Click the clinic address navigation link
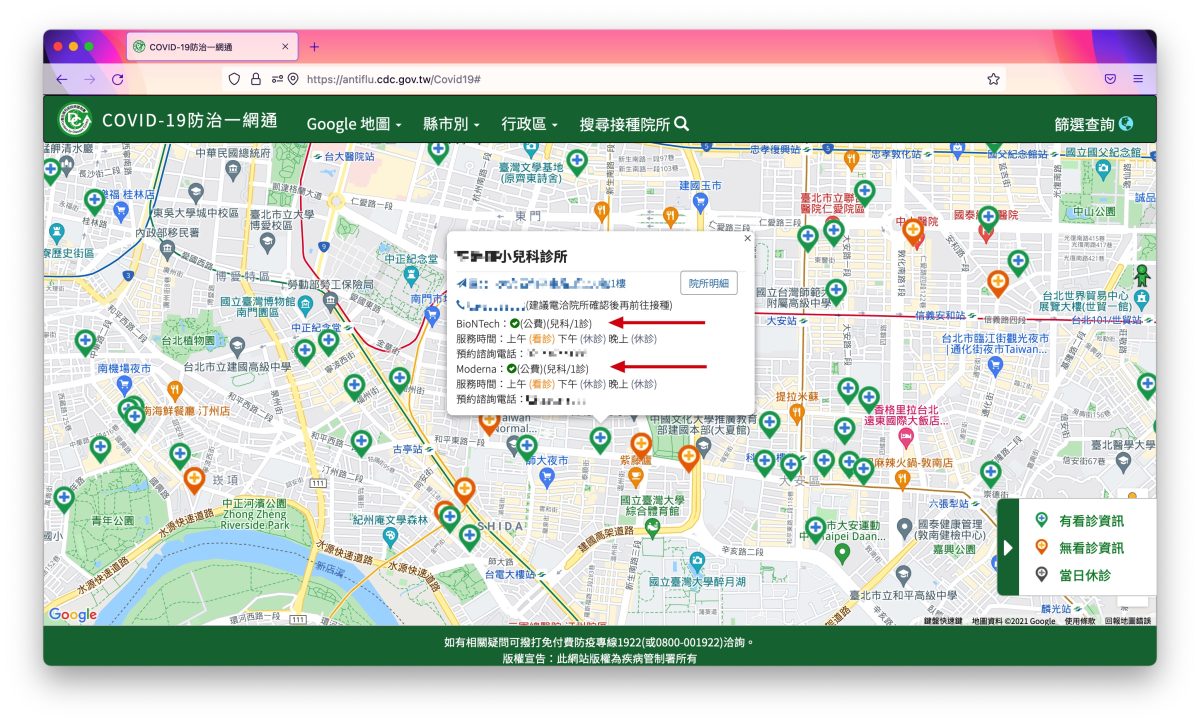Screen dimensions: 1200x723 coord(540,284)
